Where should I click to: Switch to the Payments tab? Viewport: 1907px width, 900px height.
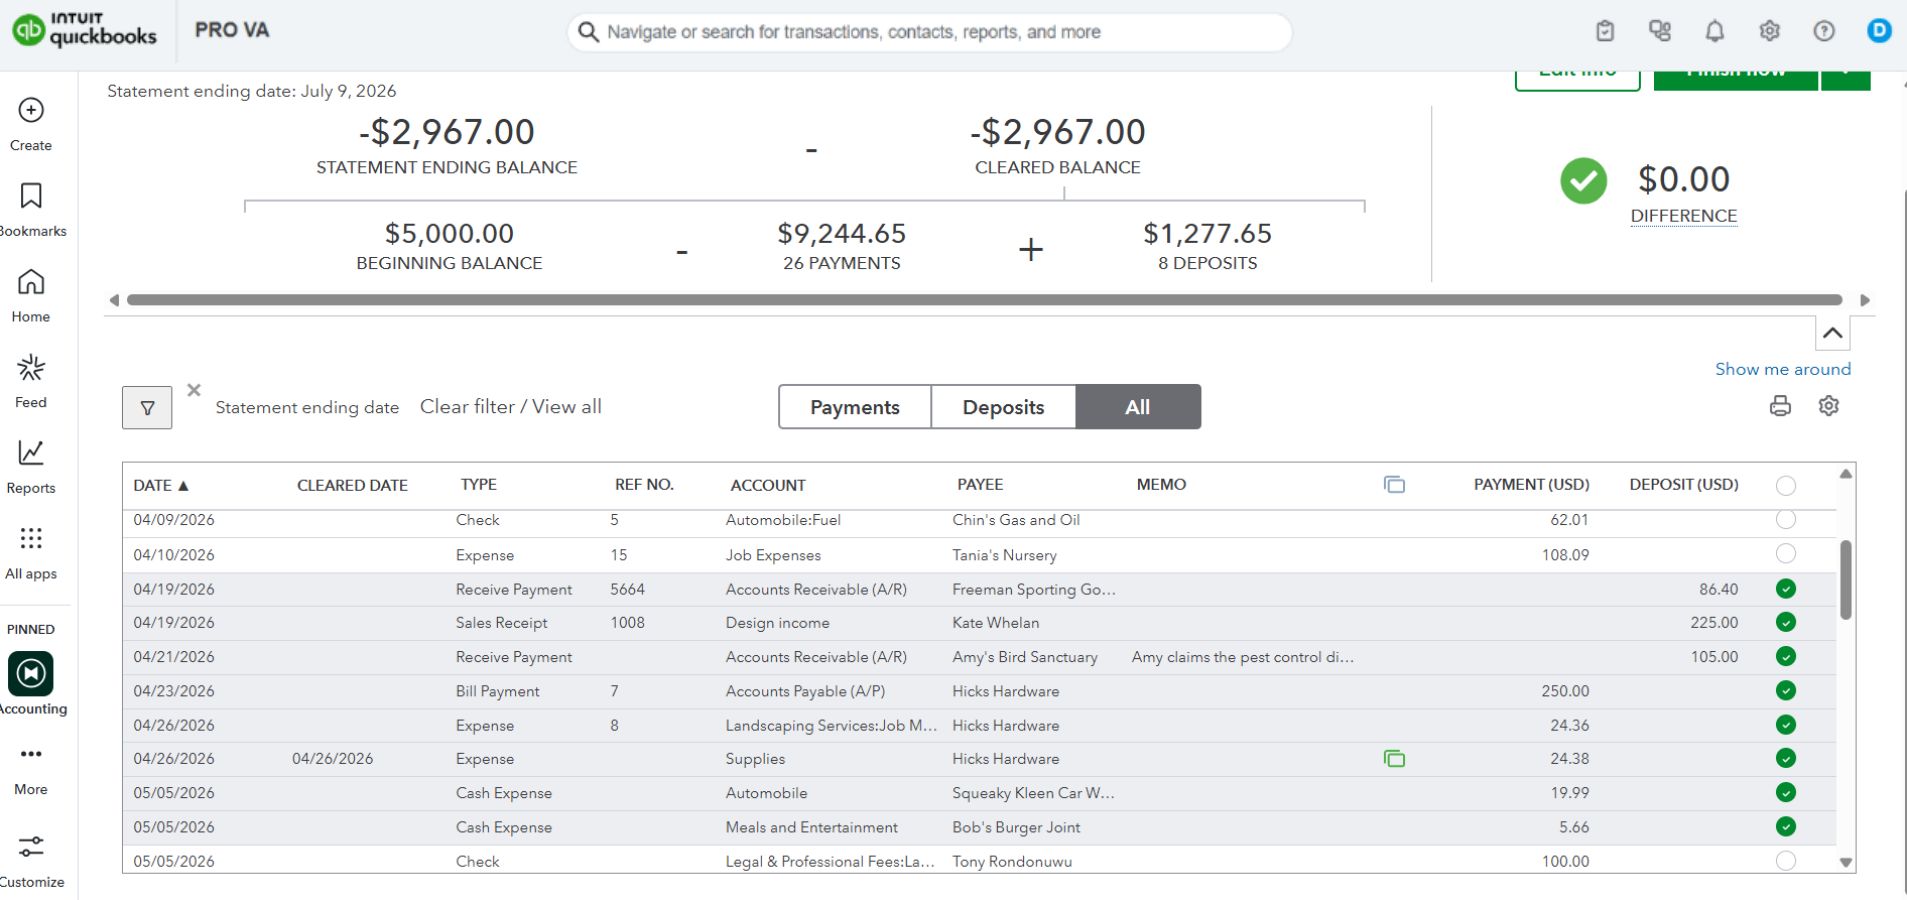[x=855, y=407]
